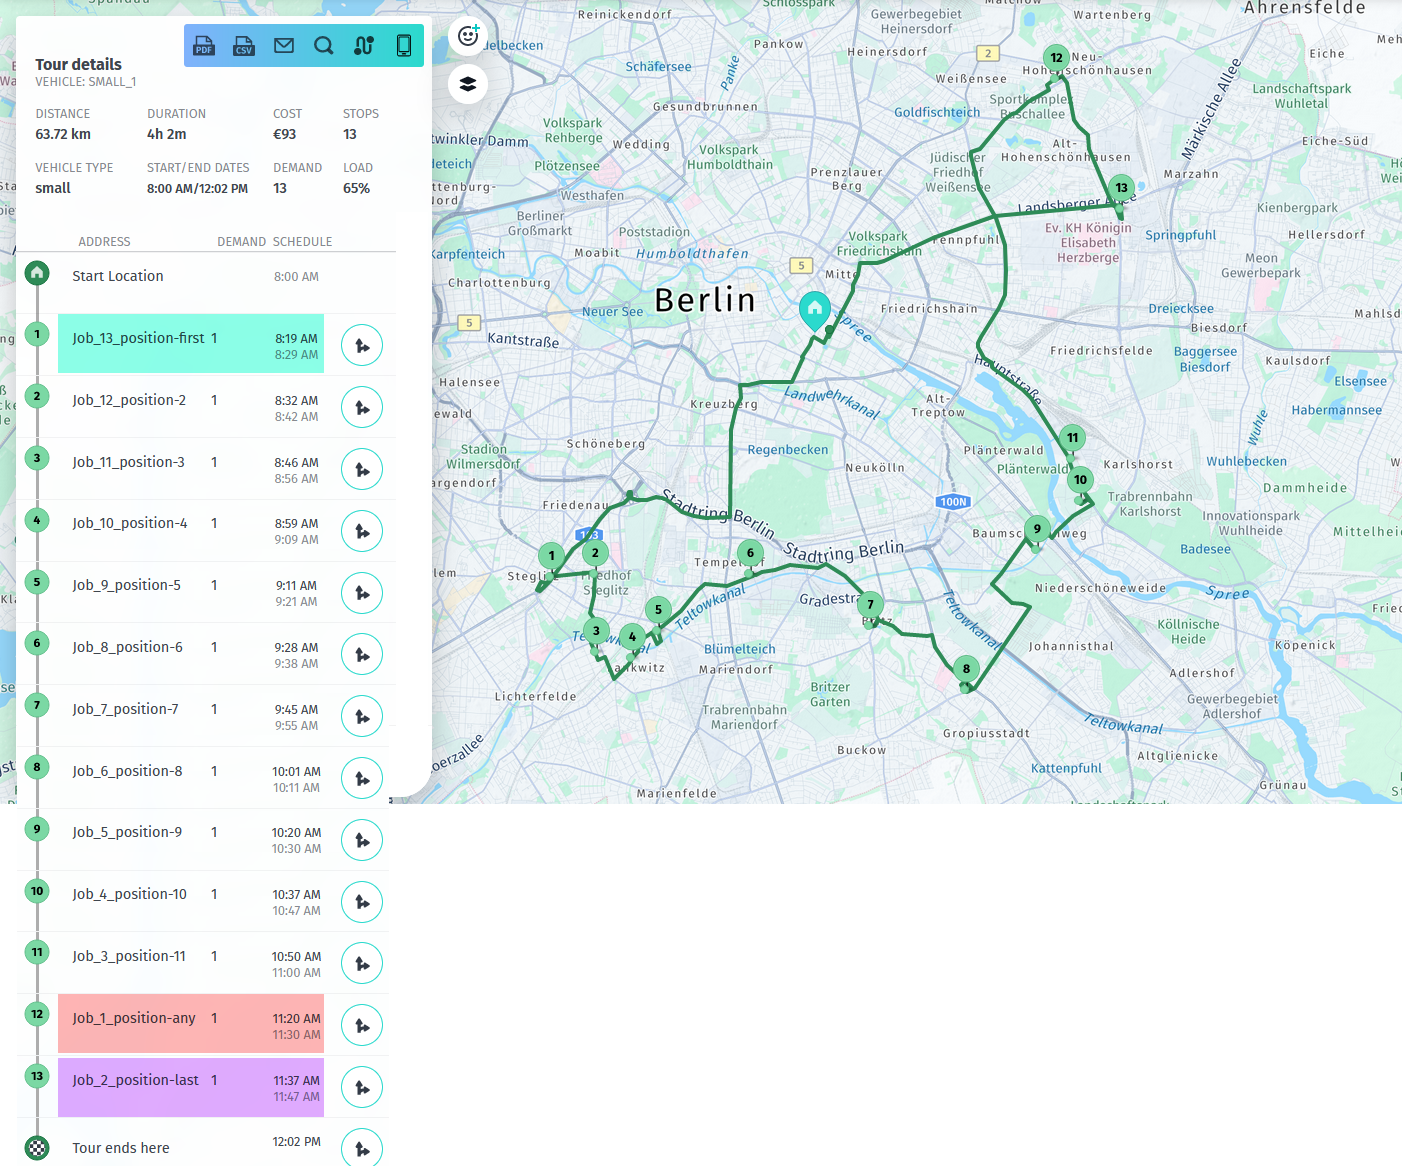Export the tour as PDF

(204, 45)
